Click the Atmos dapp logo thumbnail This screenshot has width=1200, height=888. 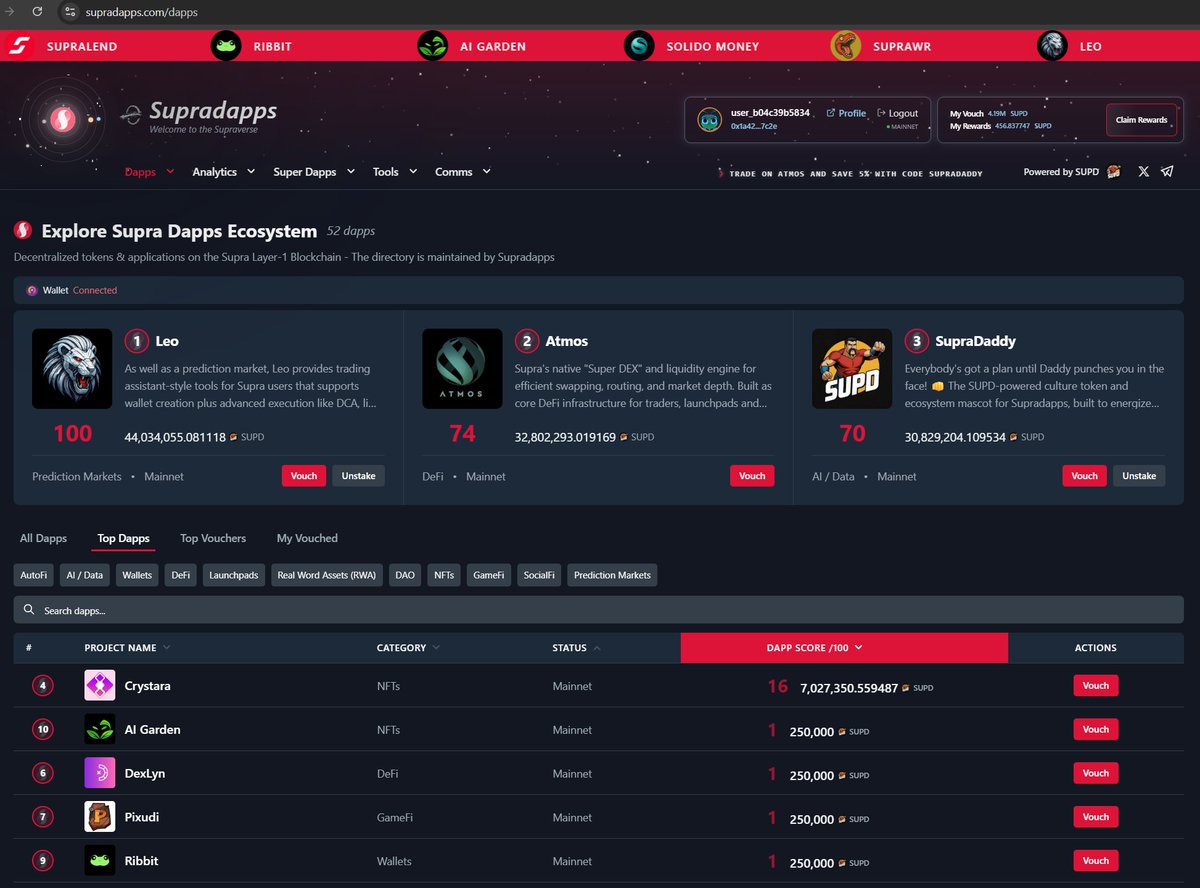point(462,369)
